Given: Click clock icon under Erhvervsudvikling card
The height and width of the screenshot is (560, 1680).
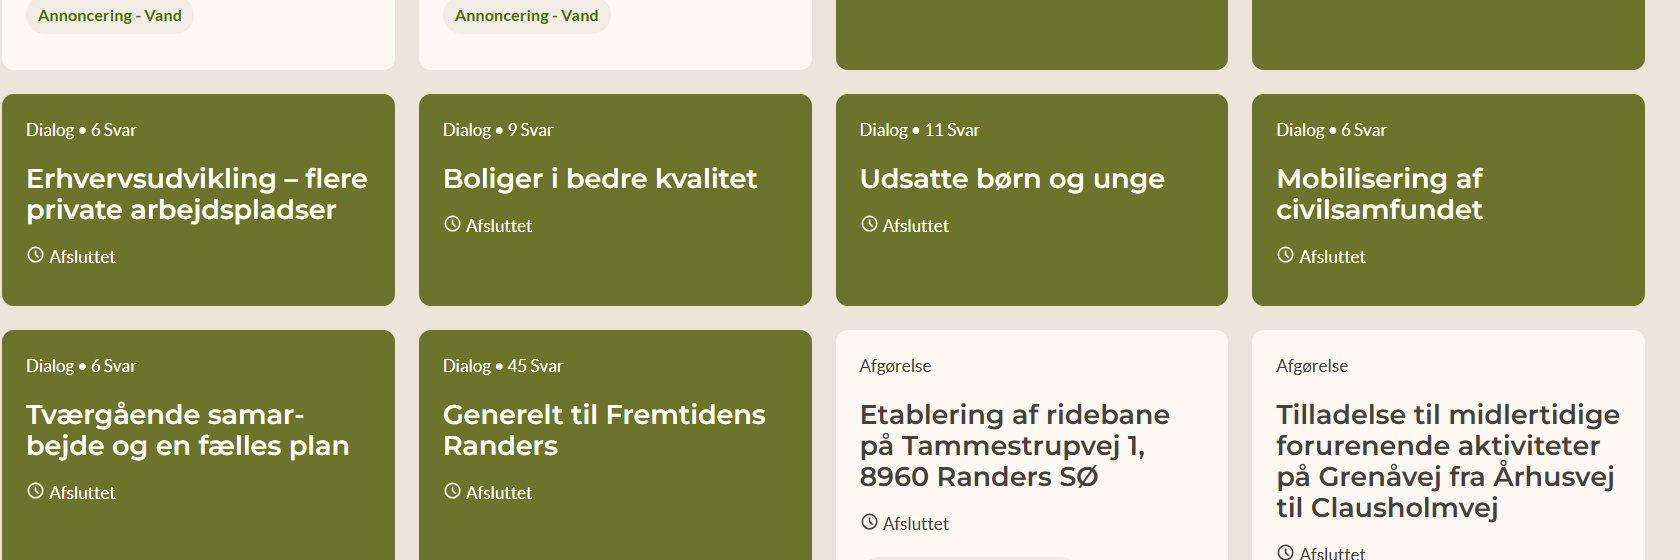Looking at the screenshot, I should pyautogui.click(x=35, y=255).
